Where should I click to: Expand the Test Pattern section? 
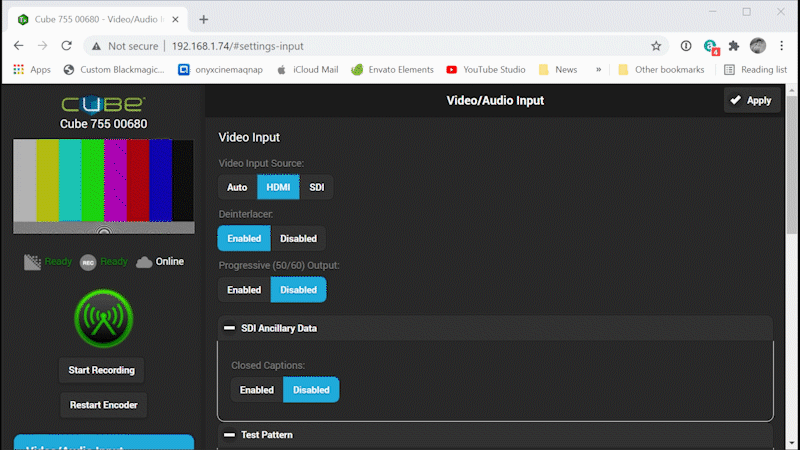pos(229,435)
